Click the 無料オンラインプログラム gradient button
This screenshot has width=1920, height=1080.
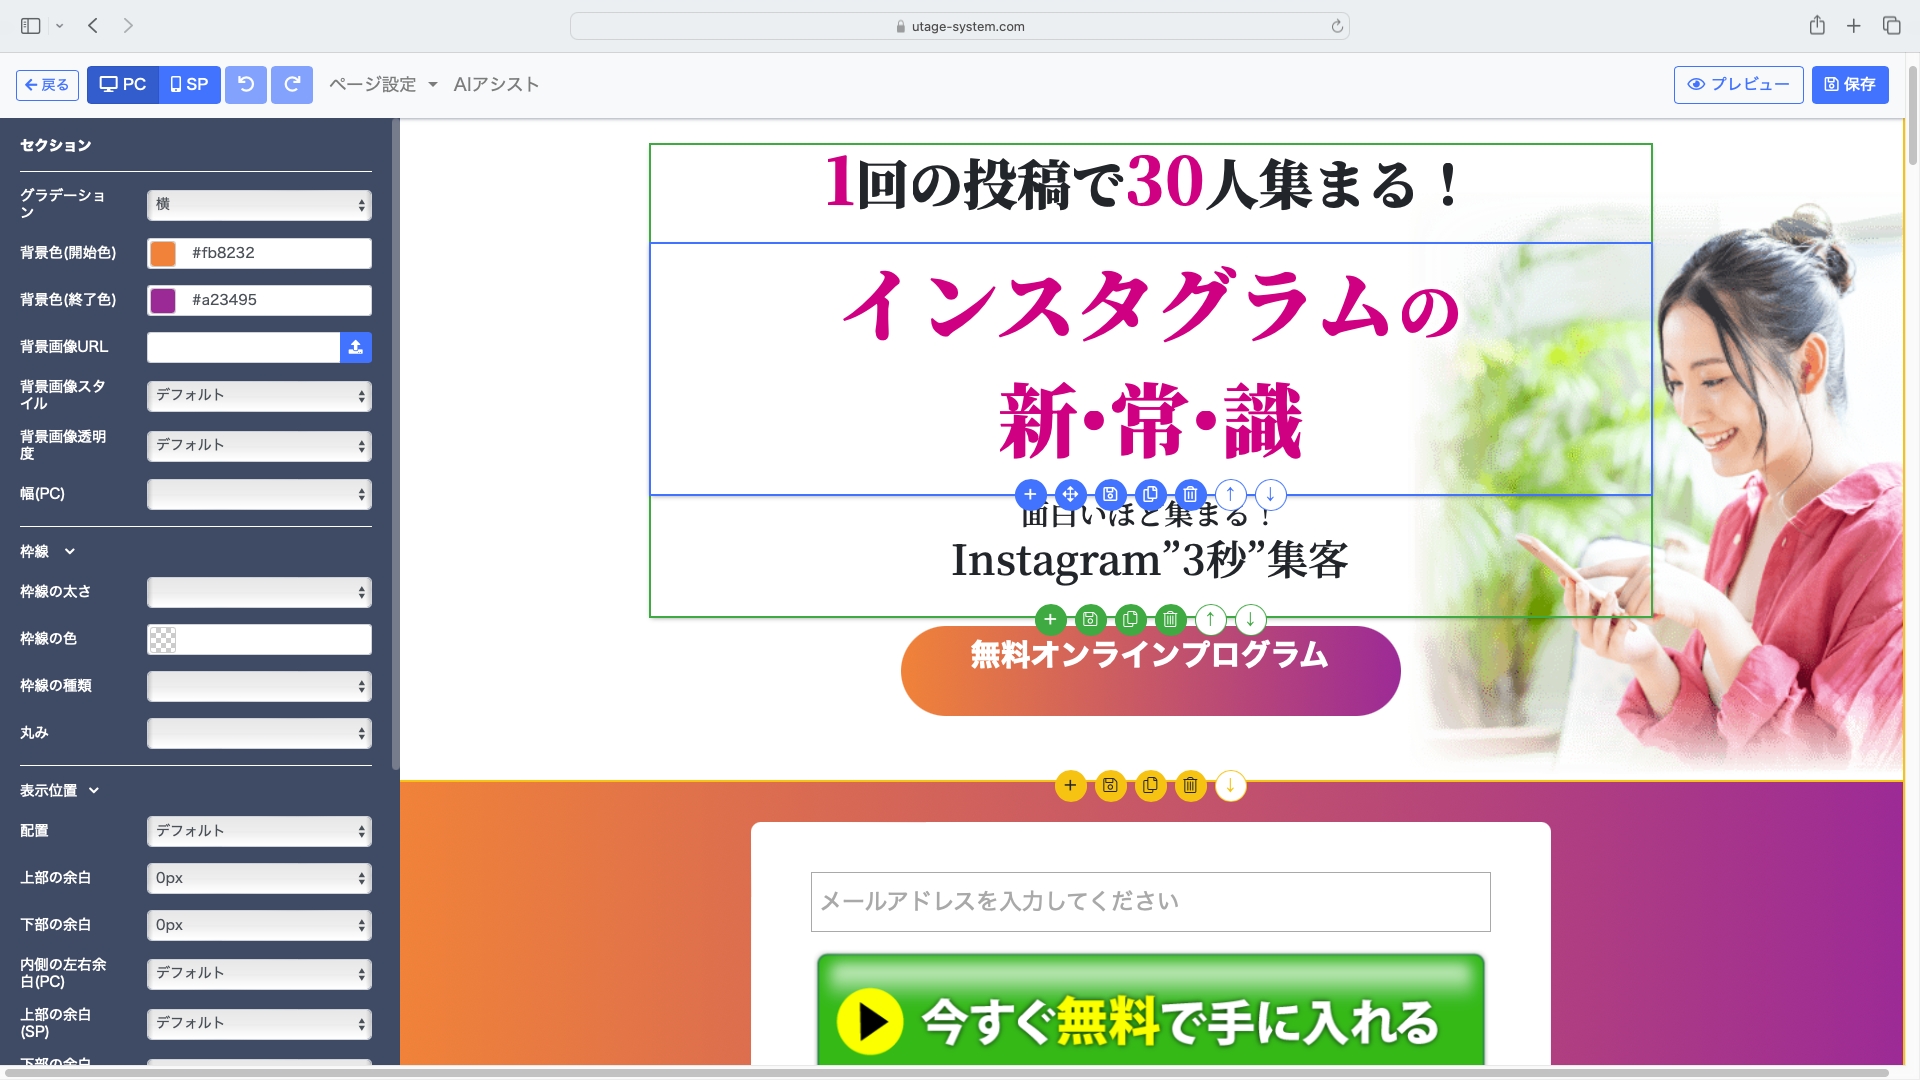coord(1150,671)
